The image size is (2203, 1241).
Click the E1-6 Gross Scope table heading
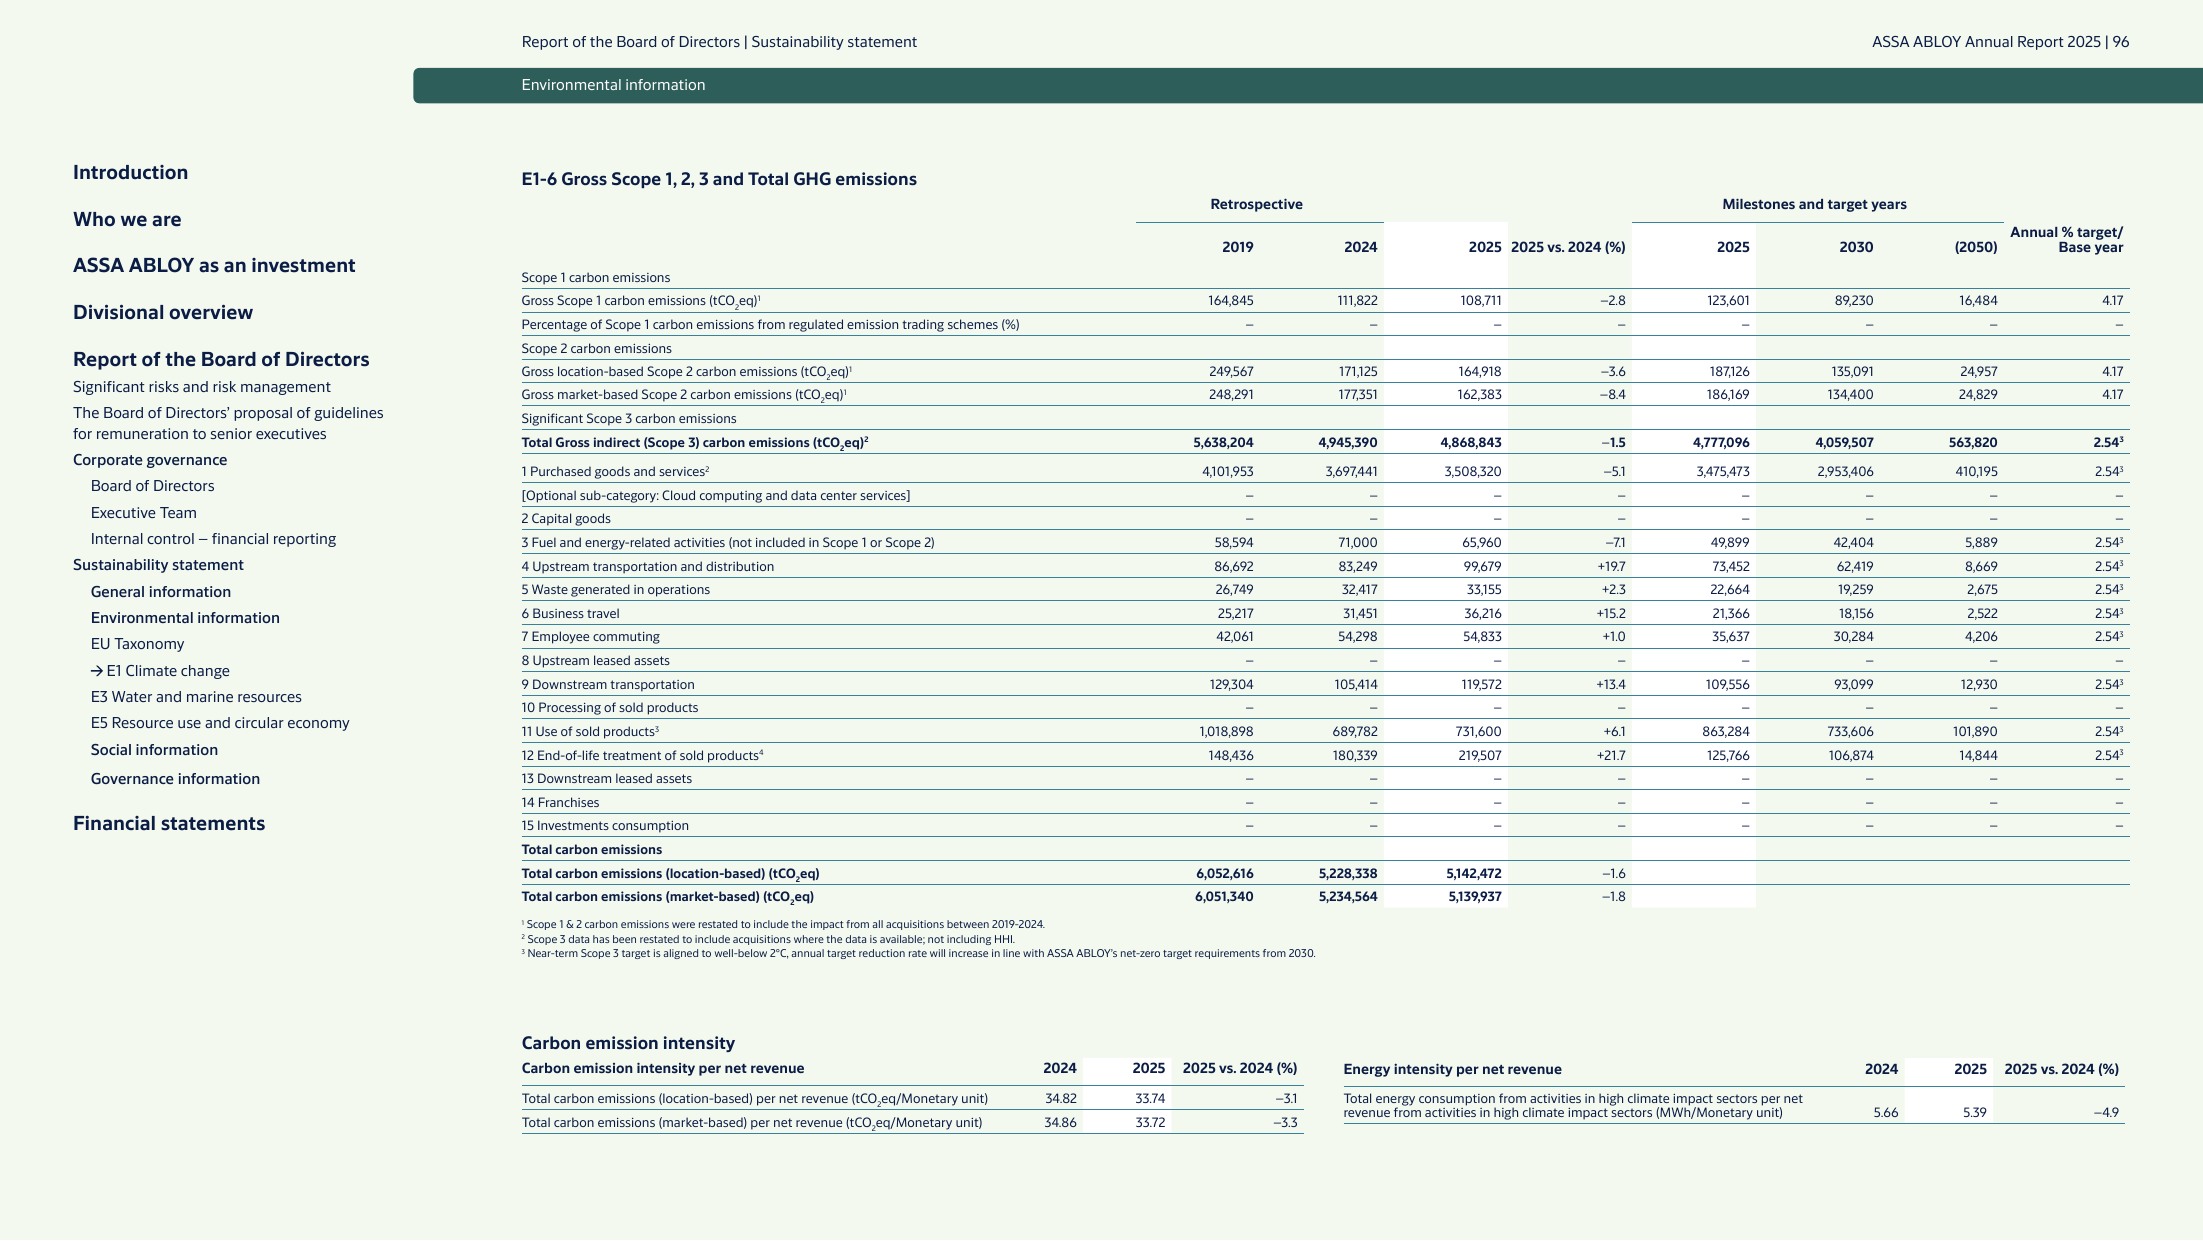pyautogui.click(x=719, y=179)
